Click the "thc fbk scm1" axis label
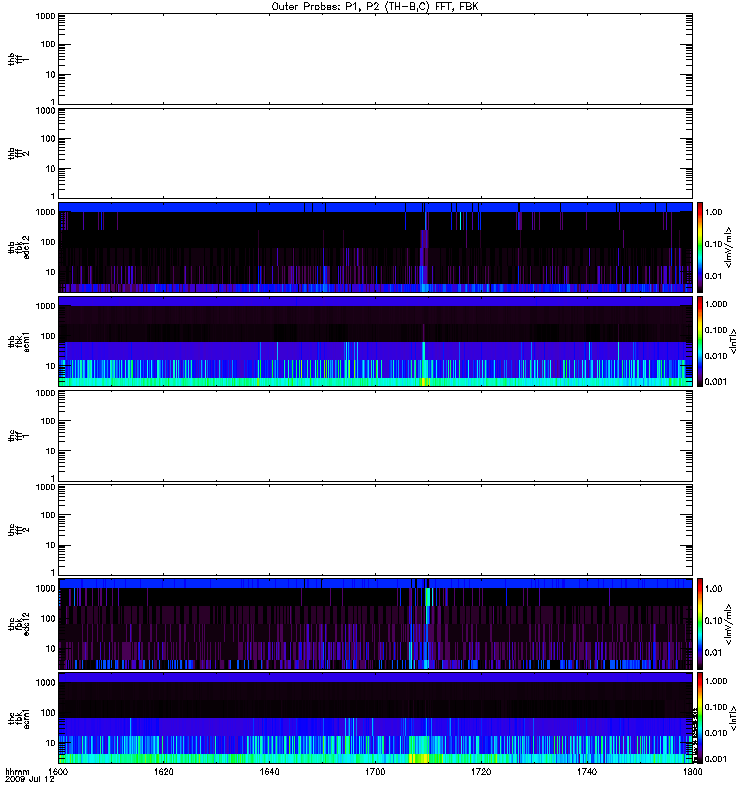The width and height of the screenshot is (750, 800). (x=19, y=718)
